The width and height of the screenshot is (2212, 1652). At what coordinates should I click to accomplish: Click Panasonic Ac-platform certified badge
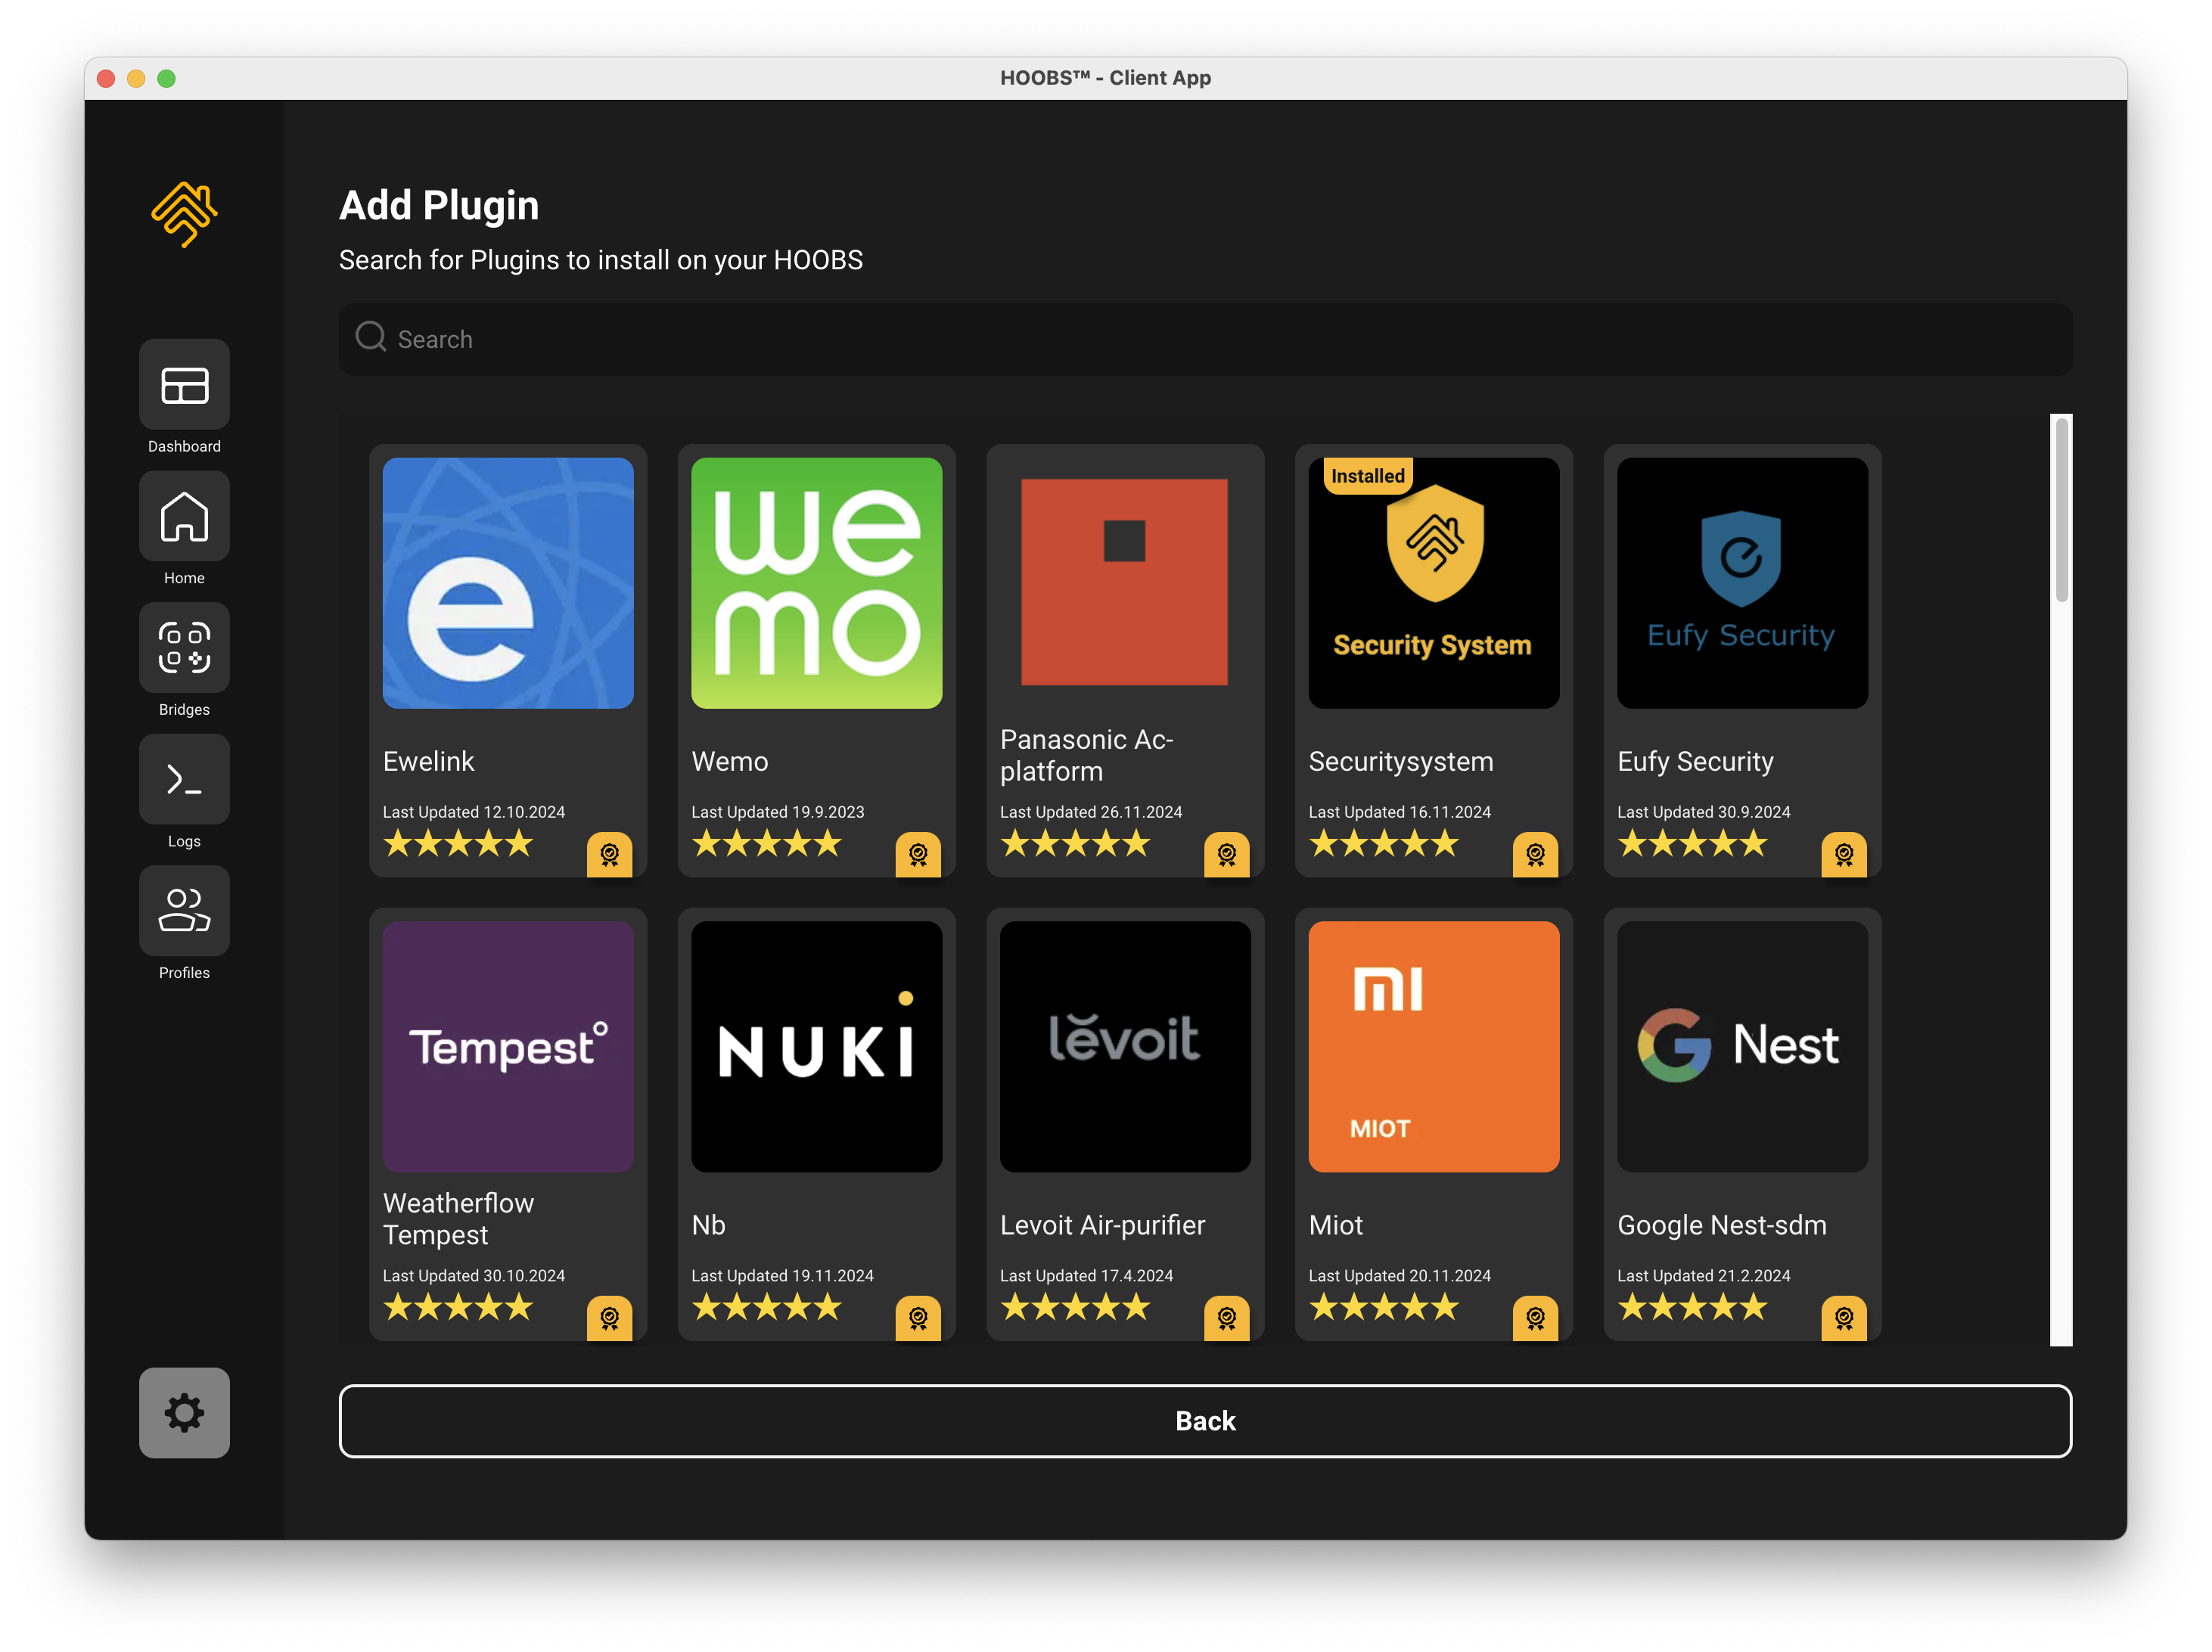[x=1227, y=854]
